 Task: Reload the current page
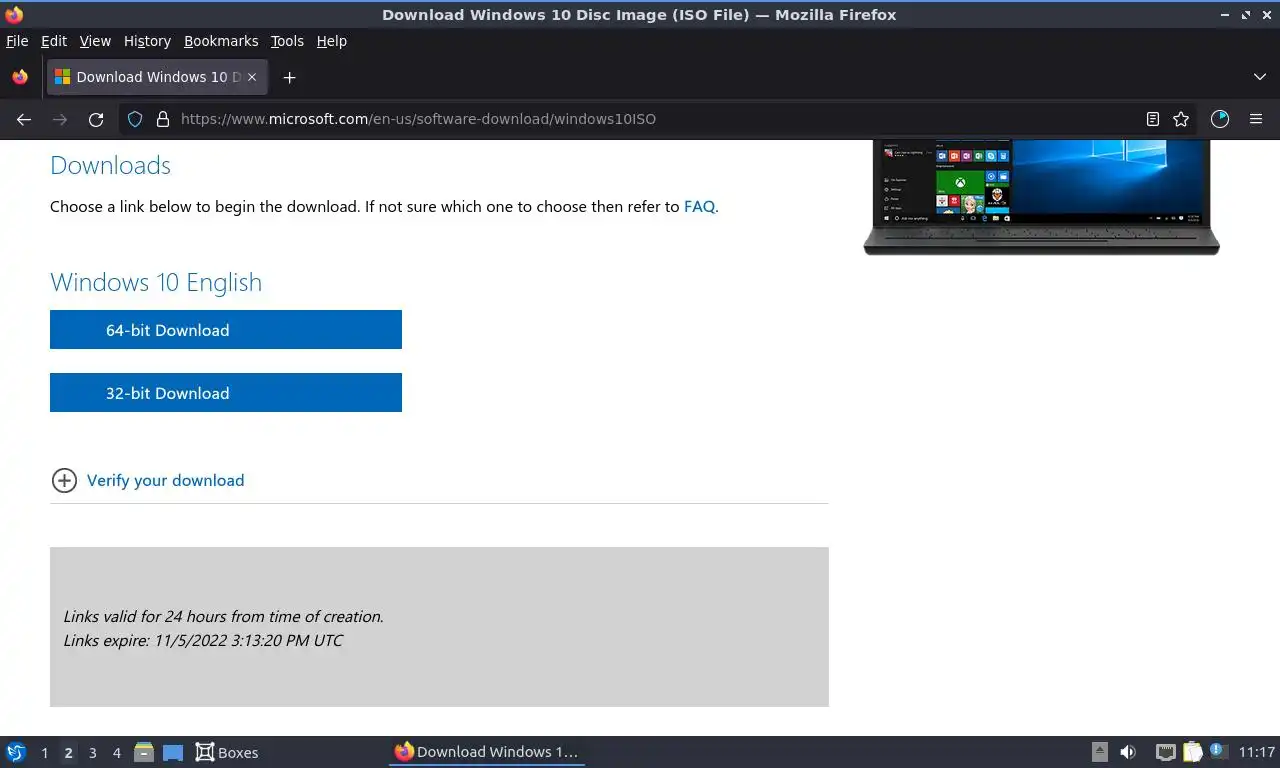click(96, 119)
